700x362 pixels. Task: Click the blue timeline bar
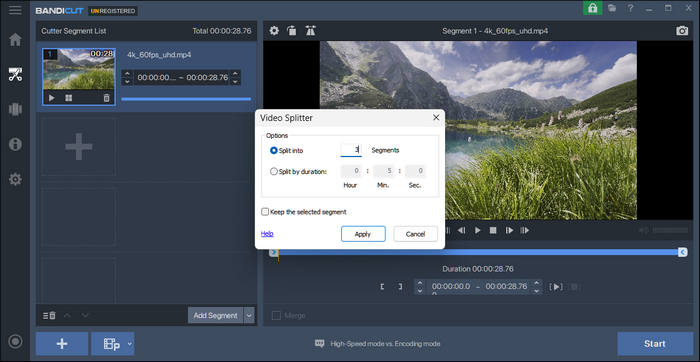tap(478, 253)
